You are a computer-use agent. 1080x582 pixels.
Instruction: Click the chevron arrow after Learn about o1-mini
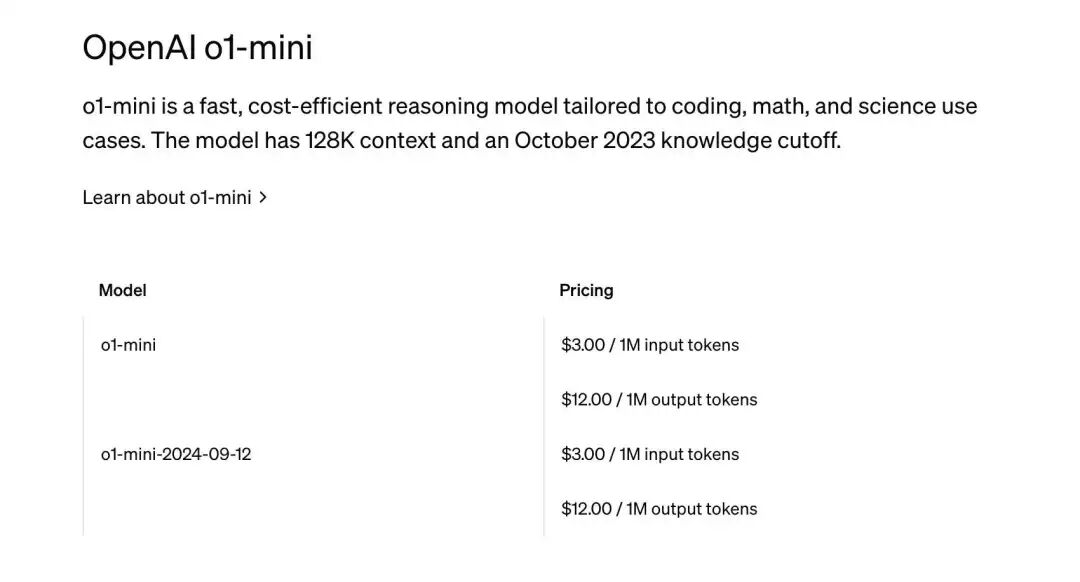pos(263,198)
